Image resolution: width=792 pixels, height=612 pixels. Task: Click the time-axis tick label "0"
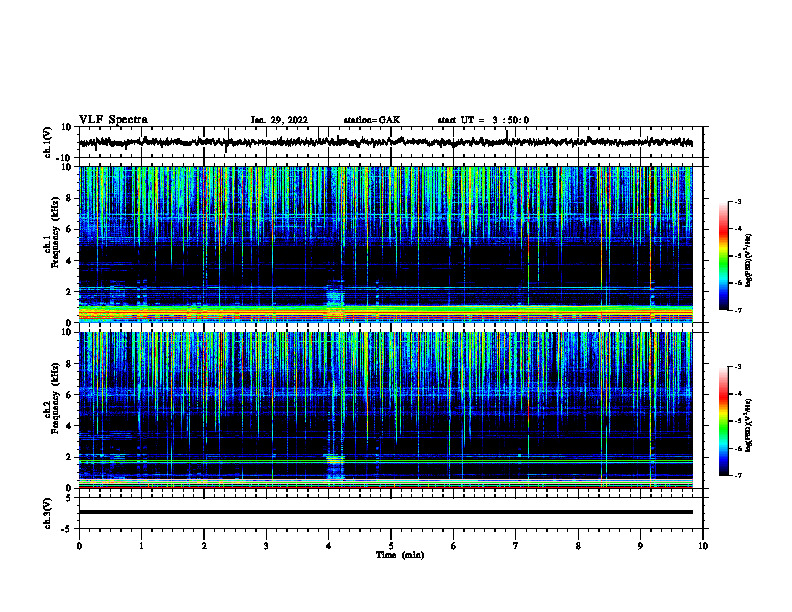(79, 546)
